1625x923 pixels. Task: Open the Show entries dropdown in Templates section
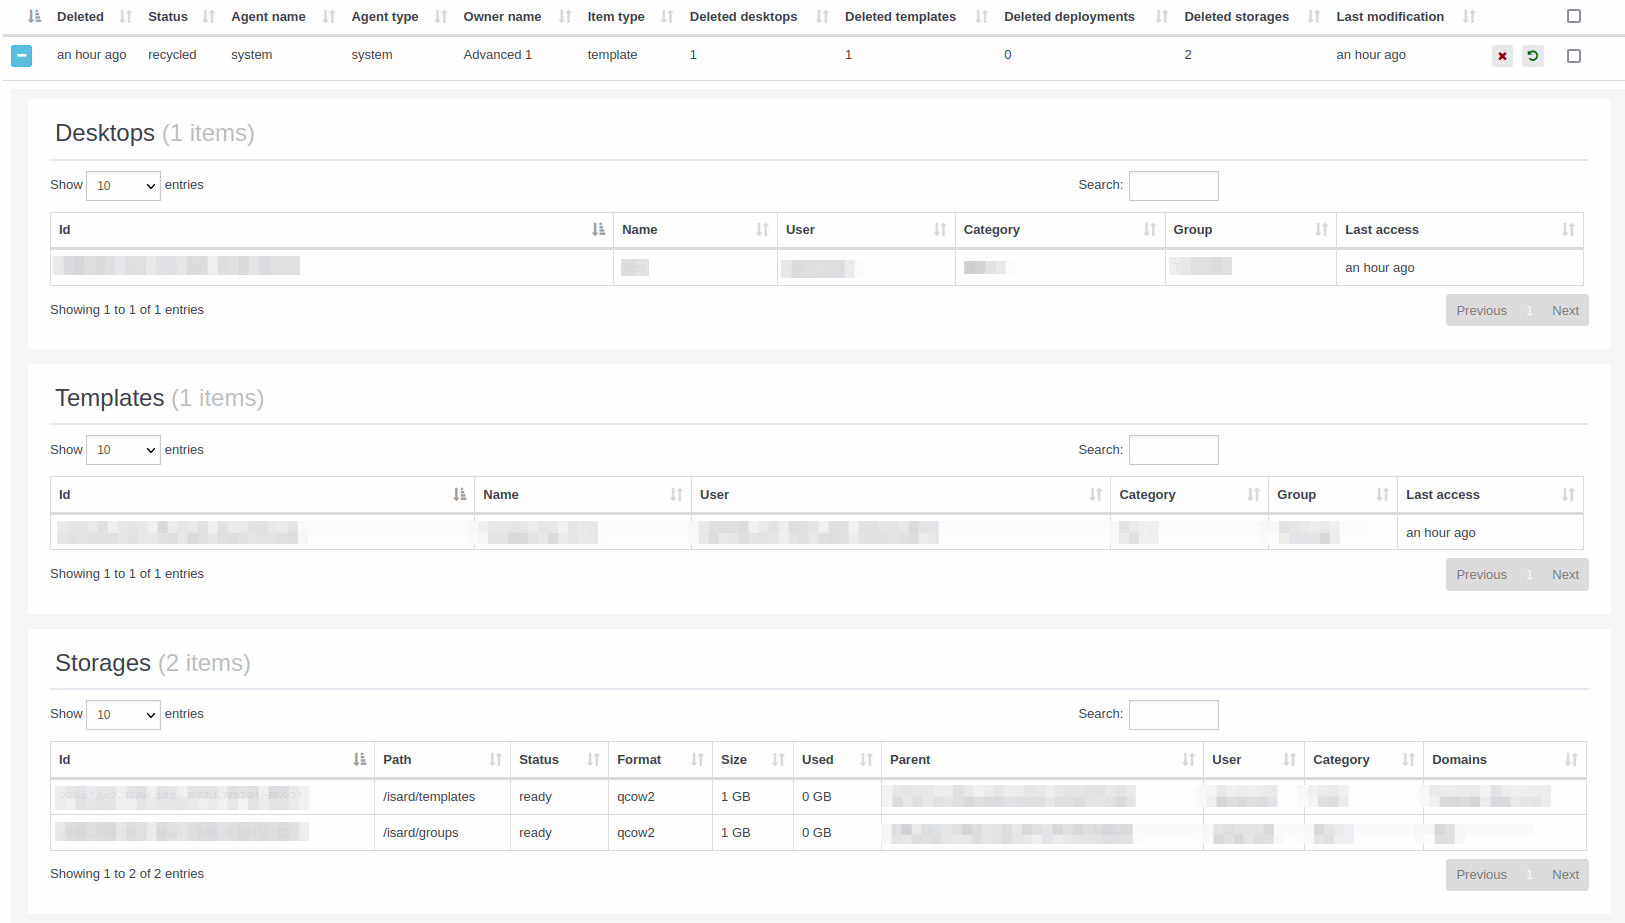pyautogui.click(x=123, y=450)
